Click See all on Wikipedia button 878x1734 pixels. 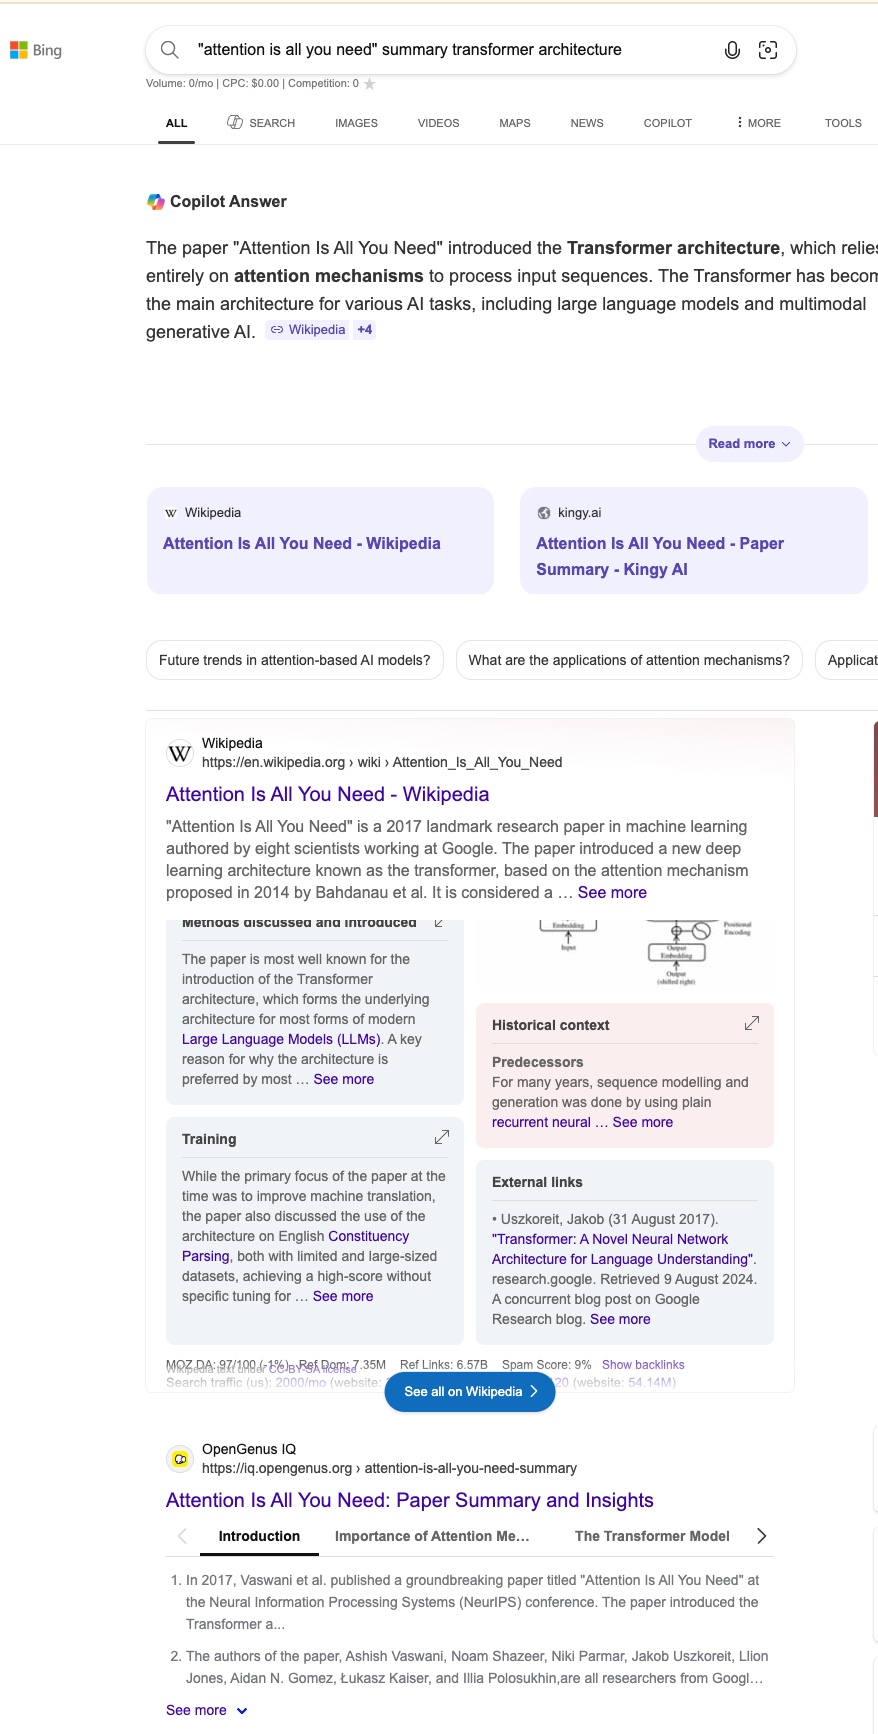click(470, 1391)
